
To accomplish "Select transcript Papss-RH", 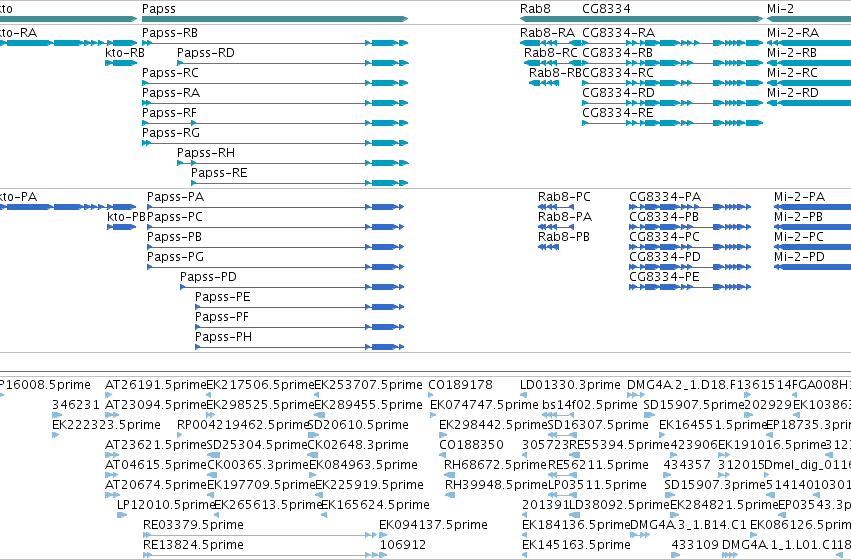I will point(206,153).
